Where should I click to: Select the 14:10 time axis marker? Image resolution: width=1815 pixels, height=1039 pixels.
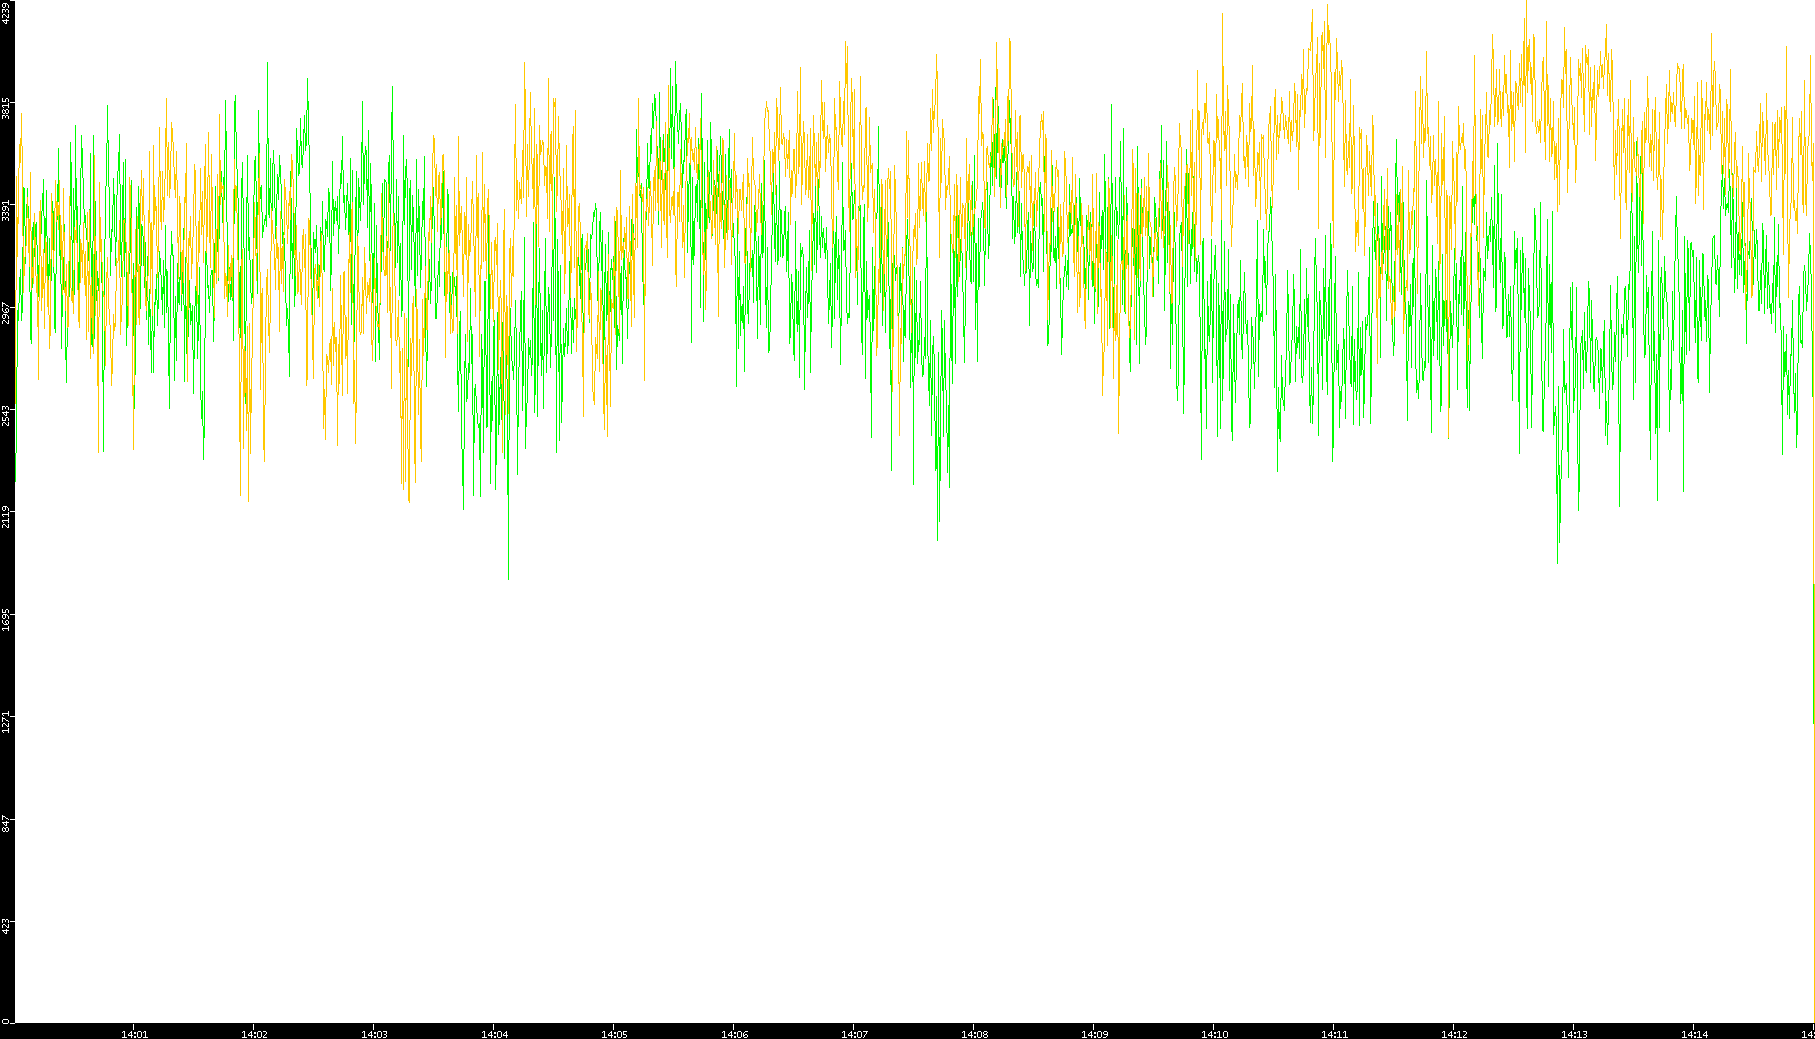[x=1214, y=1033]
